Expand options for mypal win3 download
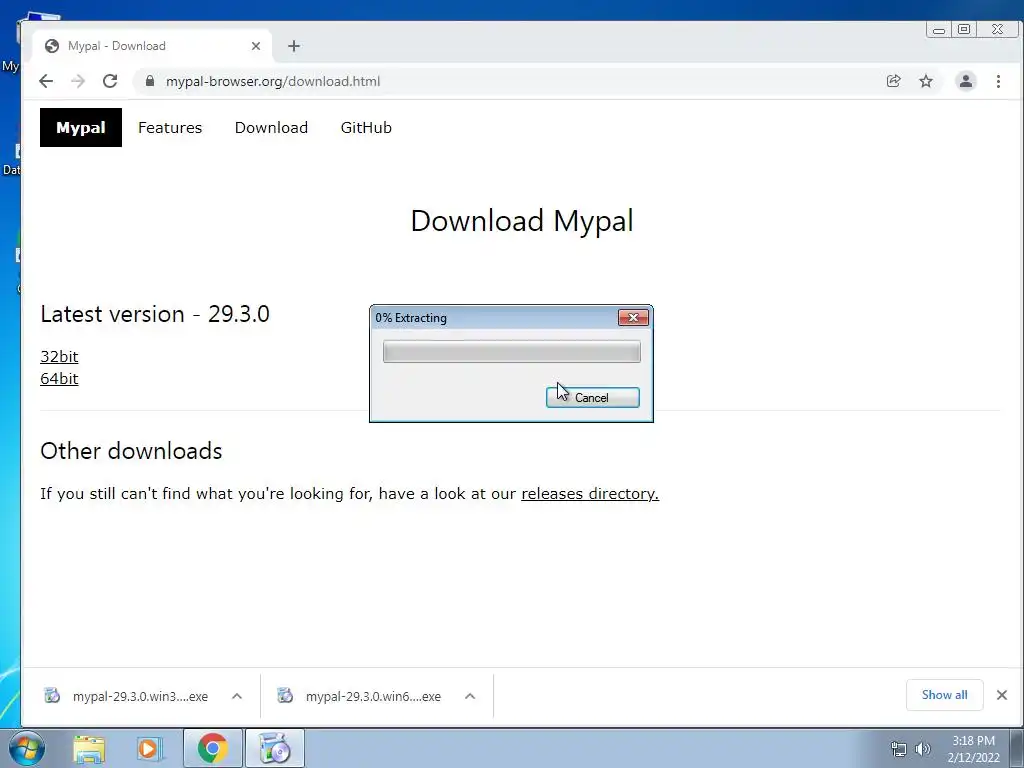1024x768 pixels. click(237, 696)
